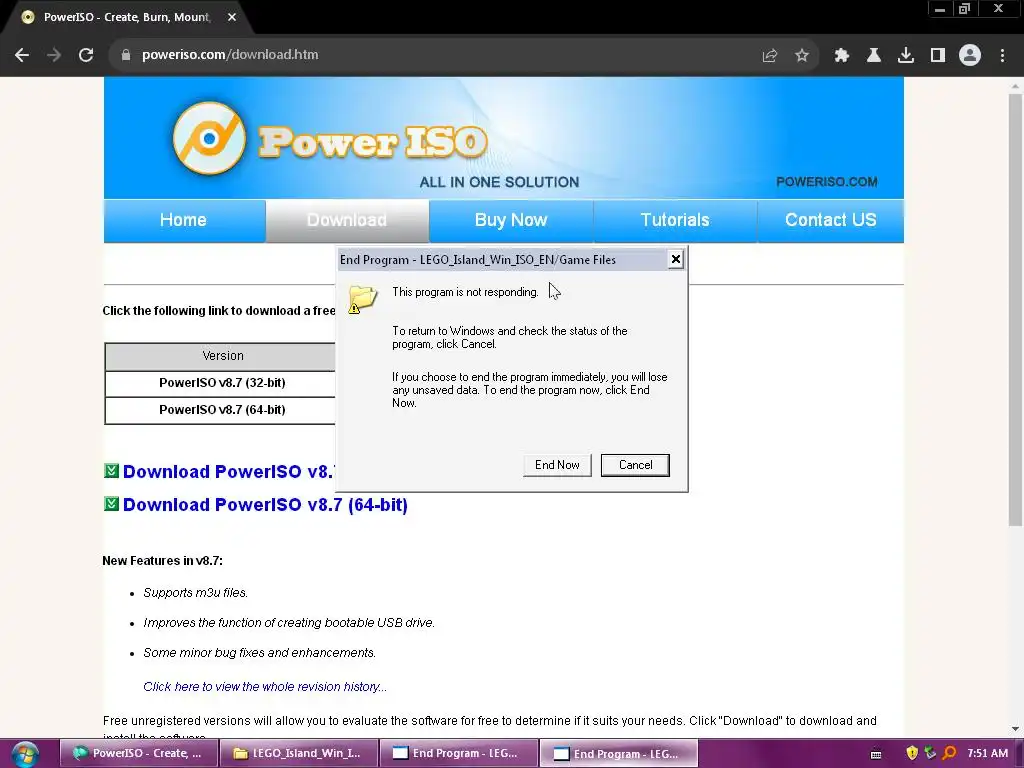This screenshot has width=1024, height=768.
Task: Click the 7:51 AM taskbar clock
Action: point(987,754)
